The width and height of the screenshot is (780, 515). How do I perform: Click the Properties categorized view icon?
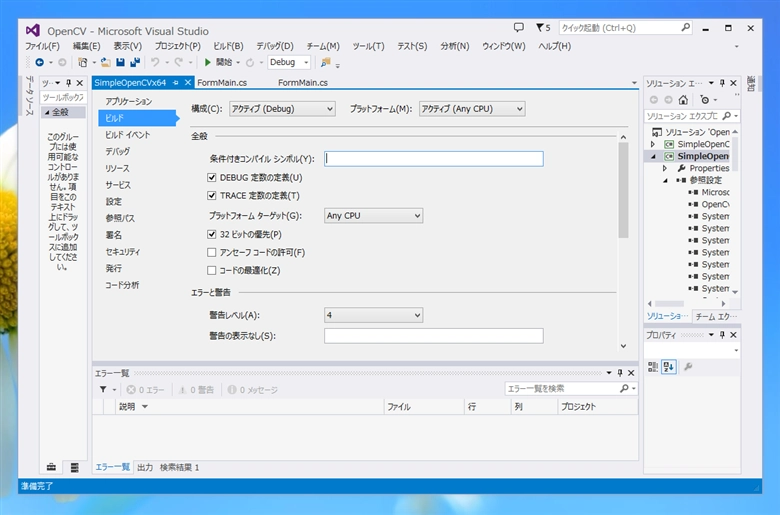[653, 367]
